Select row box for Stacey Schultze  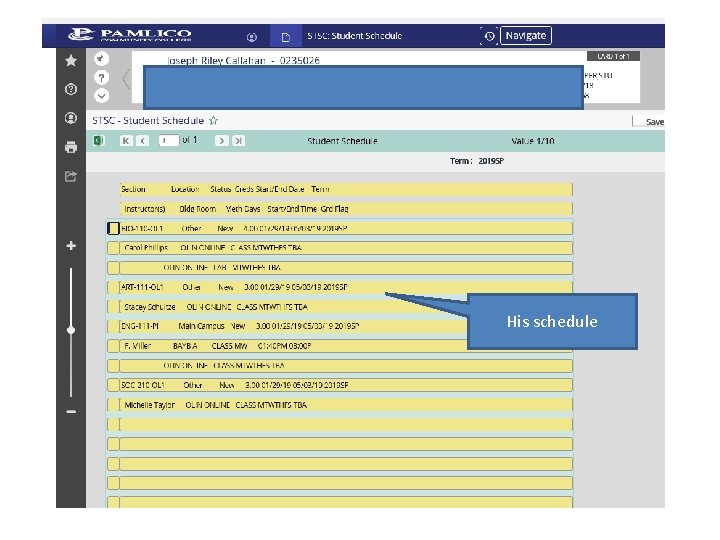pyautogui.click(x=113, y=307)
